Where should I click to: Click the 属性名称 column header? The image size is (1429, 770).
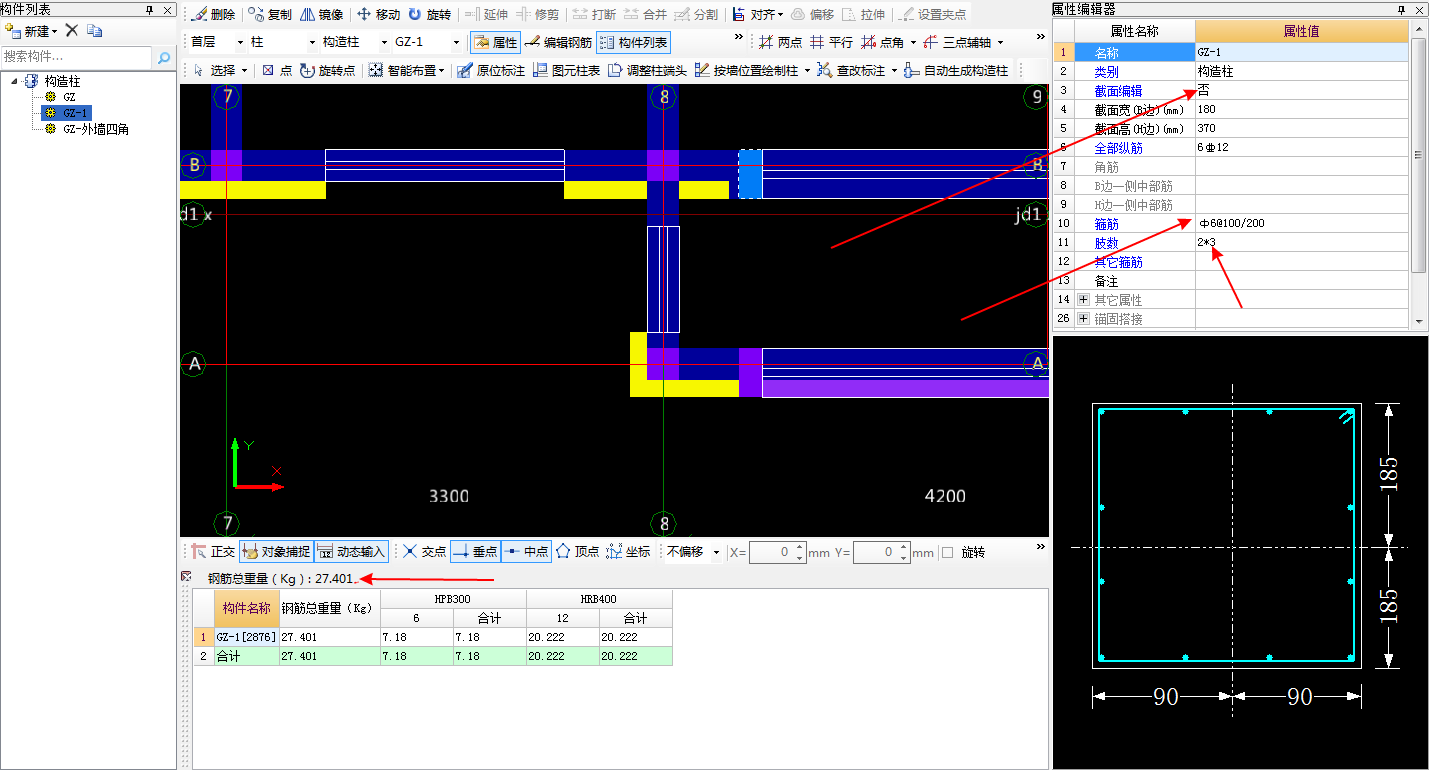pos(1135,31)
